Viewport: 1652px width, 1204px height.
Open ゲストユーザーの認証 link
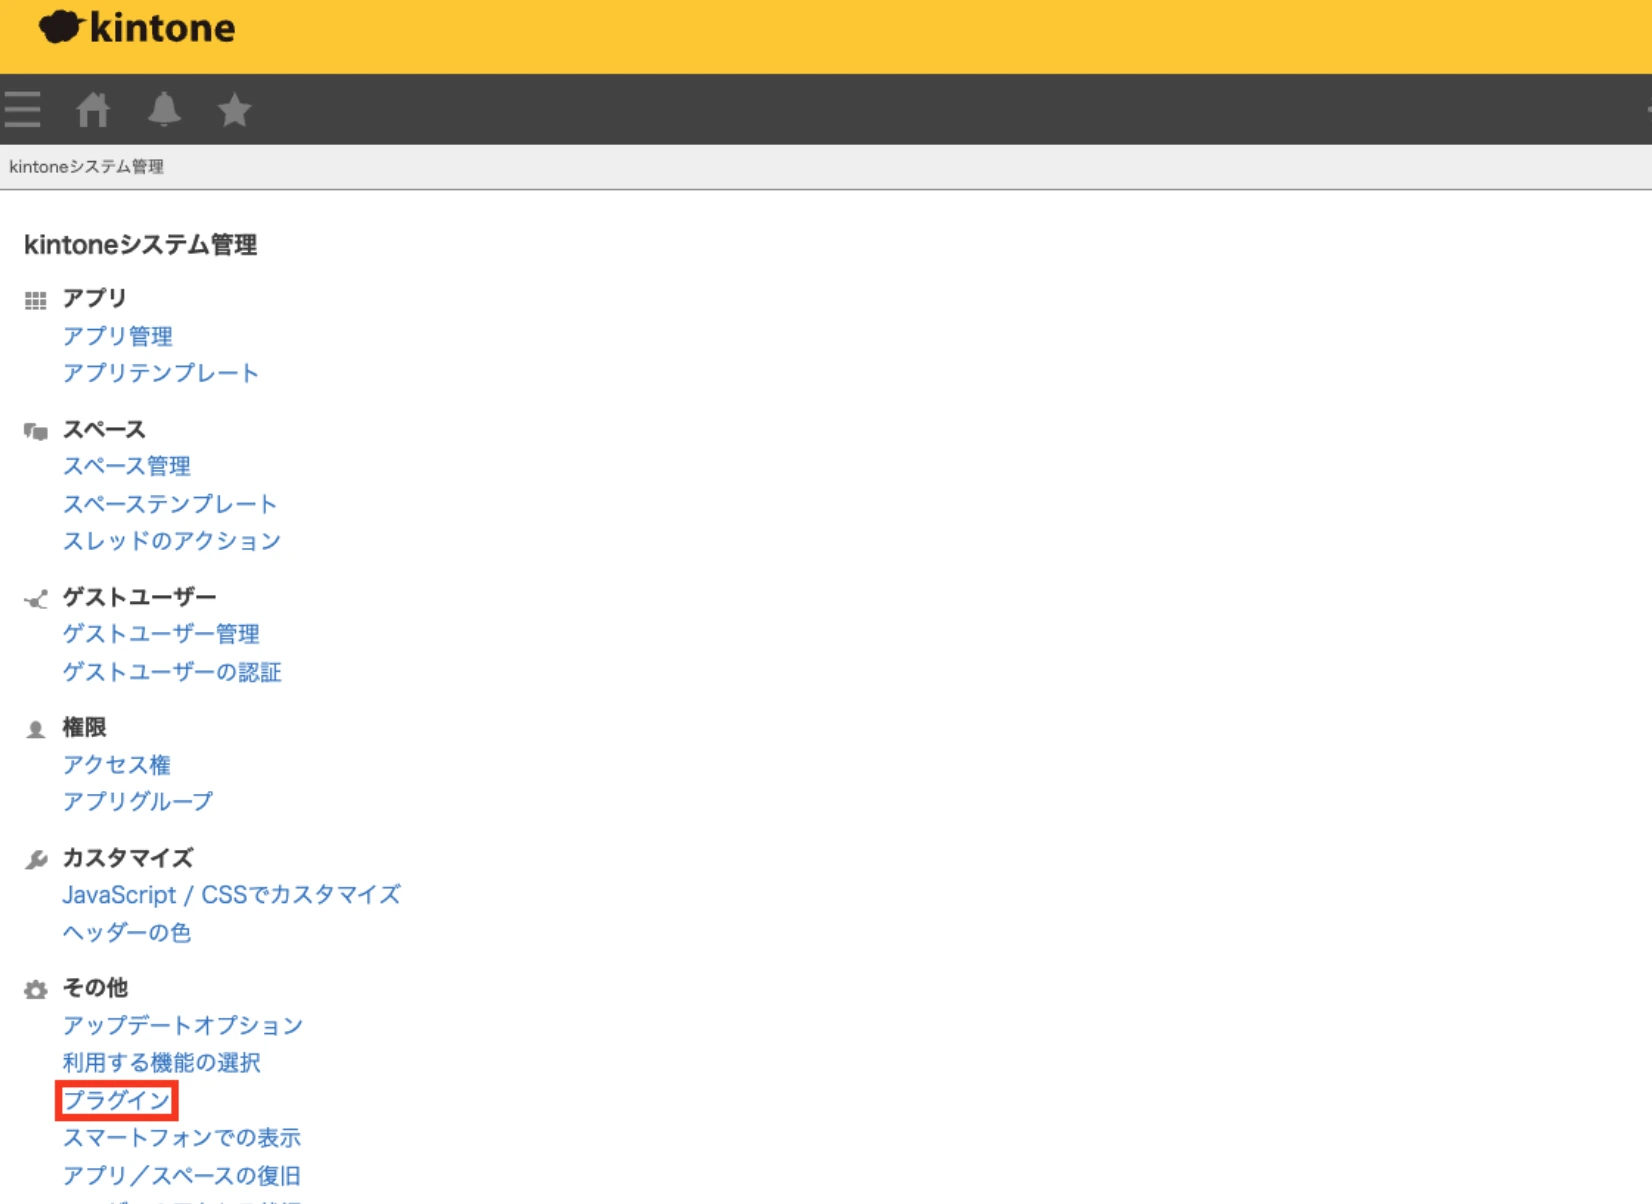pyautogui.click(x=172, y=672)
